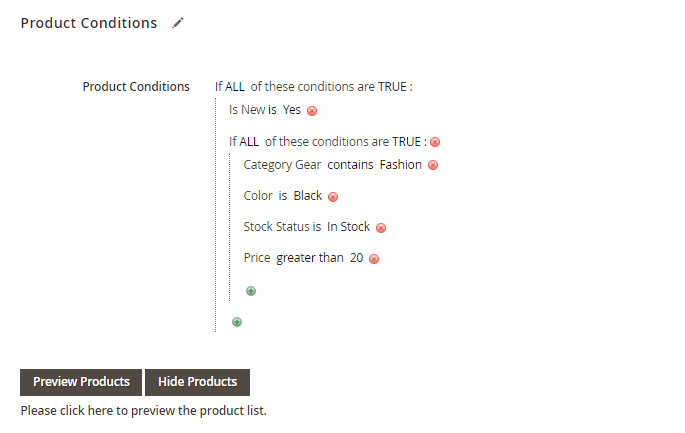Change the 'greater than' operator for Price
The image size is (685, 433).
pos(310,258)
